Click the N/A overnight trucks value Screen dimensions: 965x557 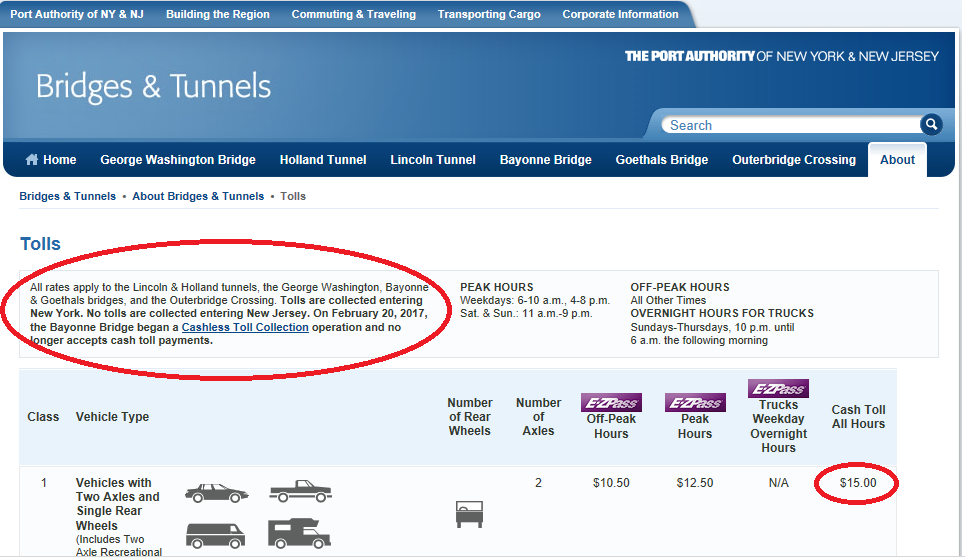pos(779,483)
